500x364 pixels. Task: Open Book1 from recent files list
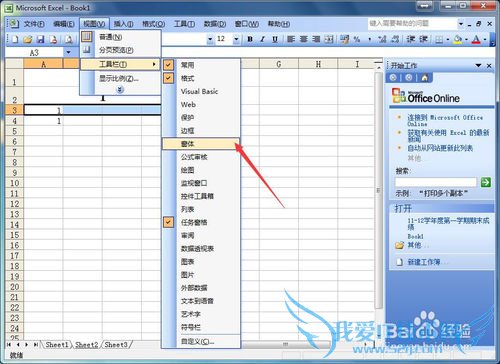[x=415, y=236]
